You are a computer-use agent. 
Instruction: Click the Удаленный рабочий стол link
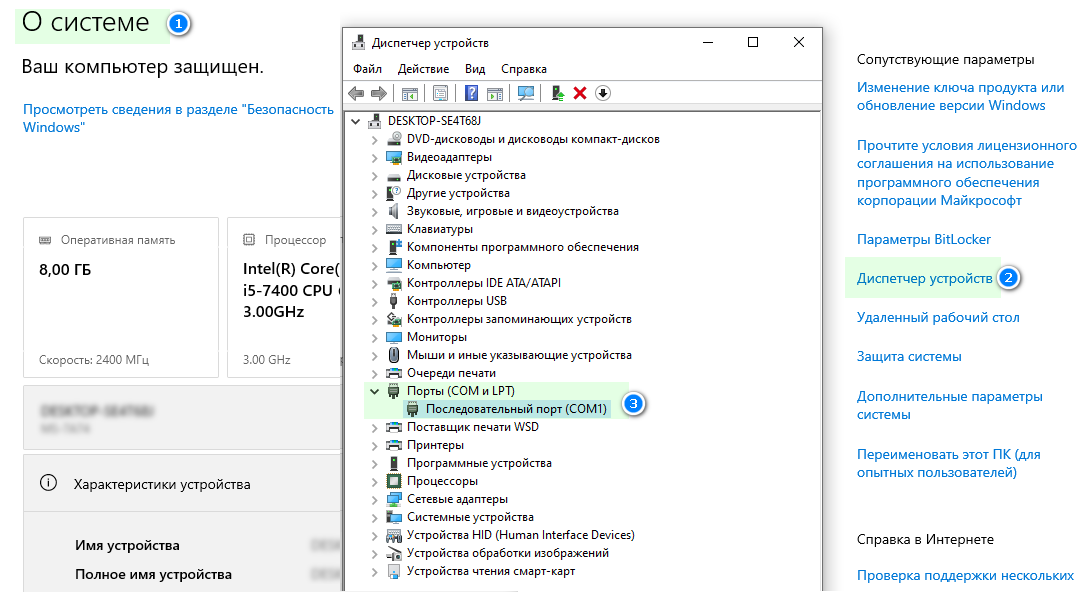tap(938, 317)
